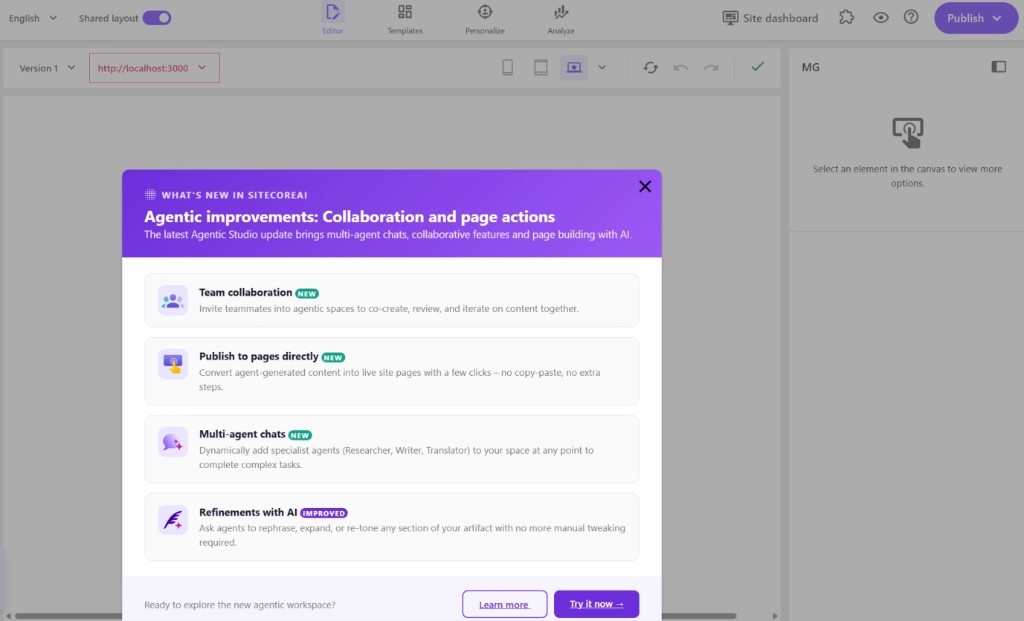Open the Analyze tab
The width and height of the screenshot is (1024, 621).
tap(560, 18)
